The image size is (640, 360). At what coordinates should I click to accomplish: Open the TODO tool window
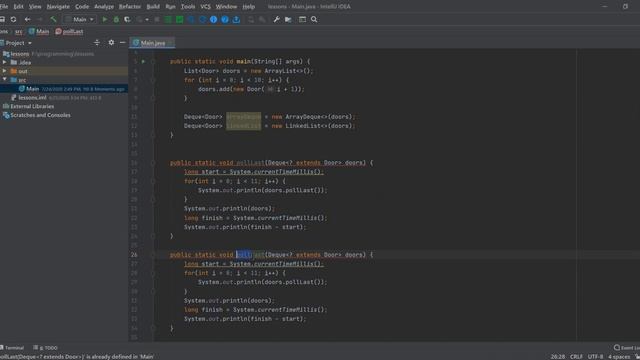(x=45, y=348)
